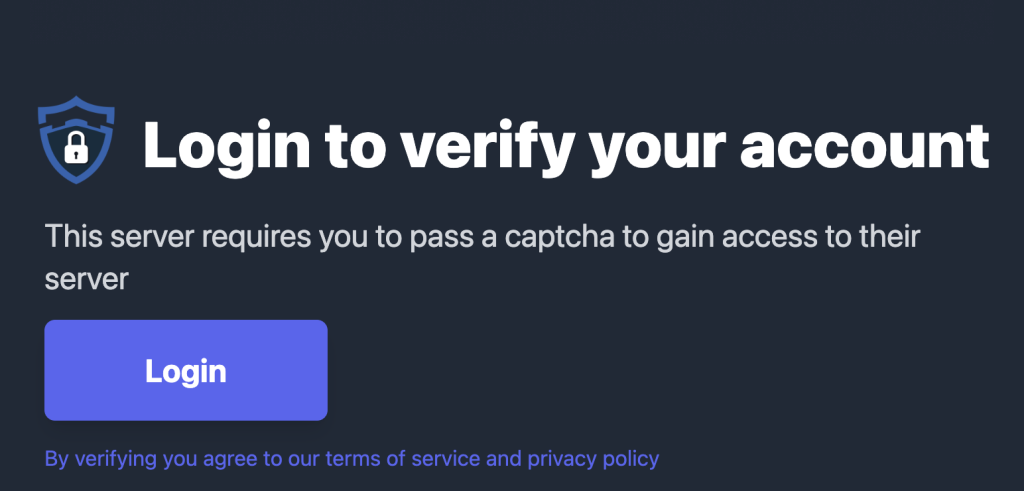
Task: Click the purple Login button
Action: 185,370
